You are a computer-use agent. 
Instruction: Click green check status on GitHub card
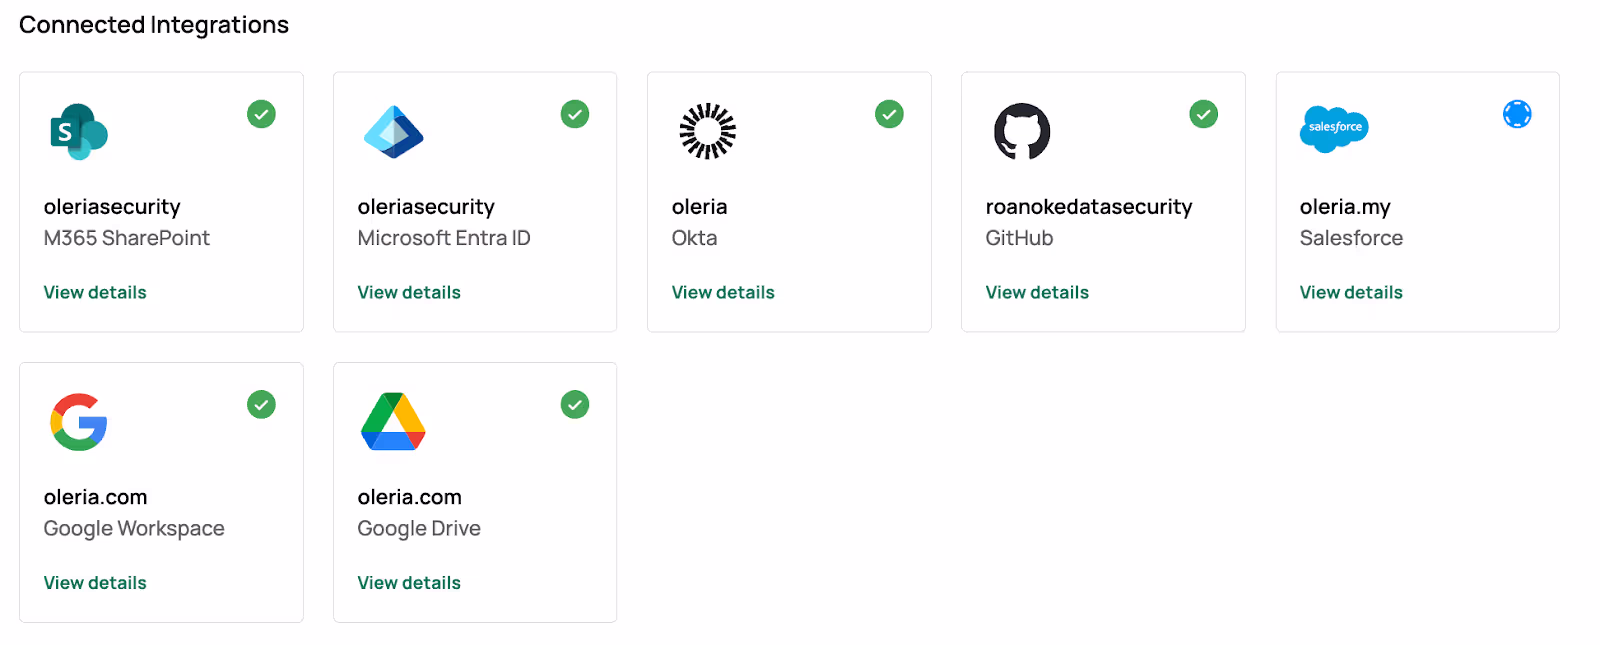[1203, 114]
